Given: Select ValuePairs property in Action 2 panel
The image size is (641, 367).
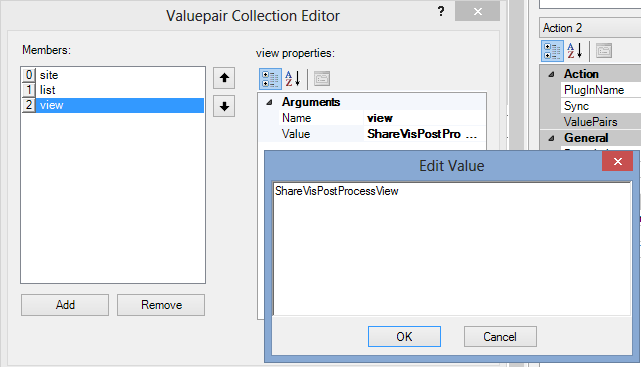Looking at the screenshot, I should 590,122.
